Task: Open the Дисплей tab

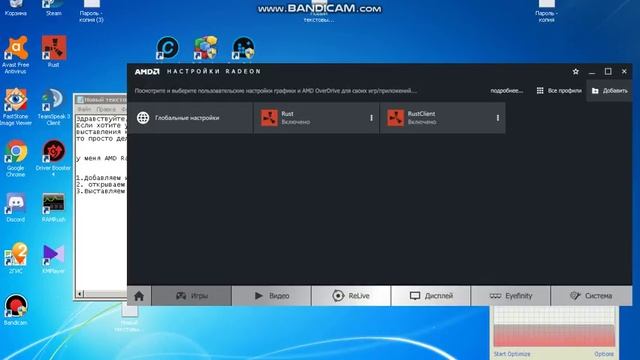Action: 431,296
